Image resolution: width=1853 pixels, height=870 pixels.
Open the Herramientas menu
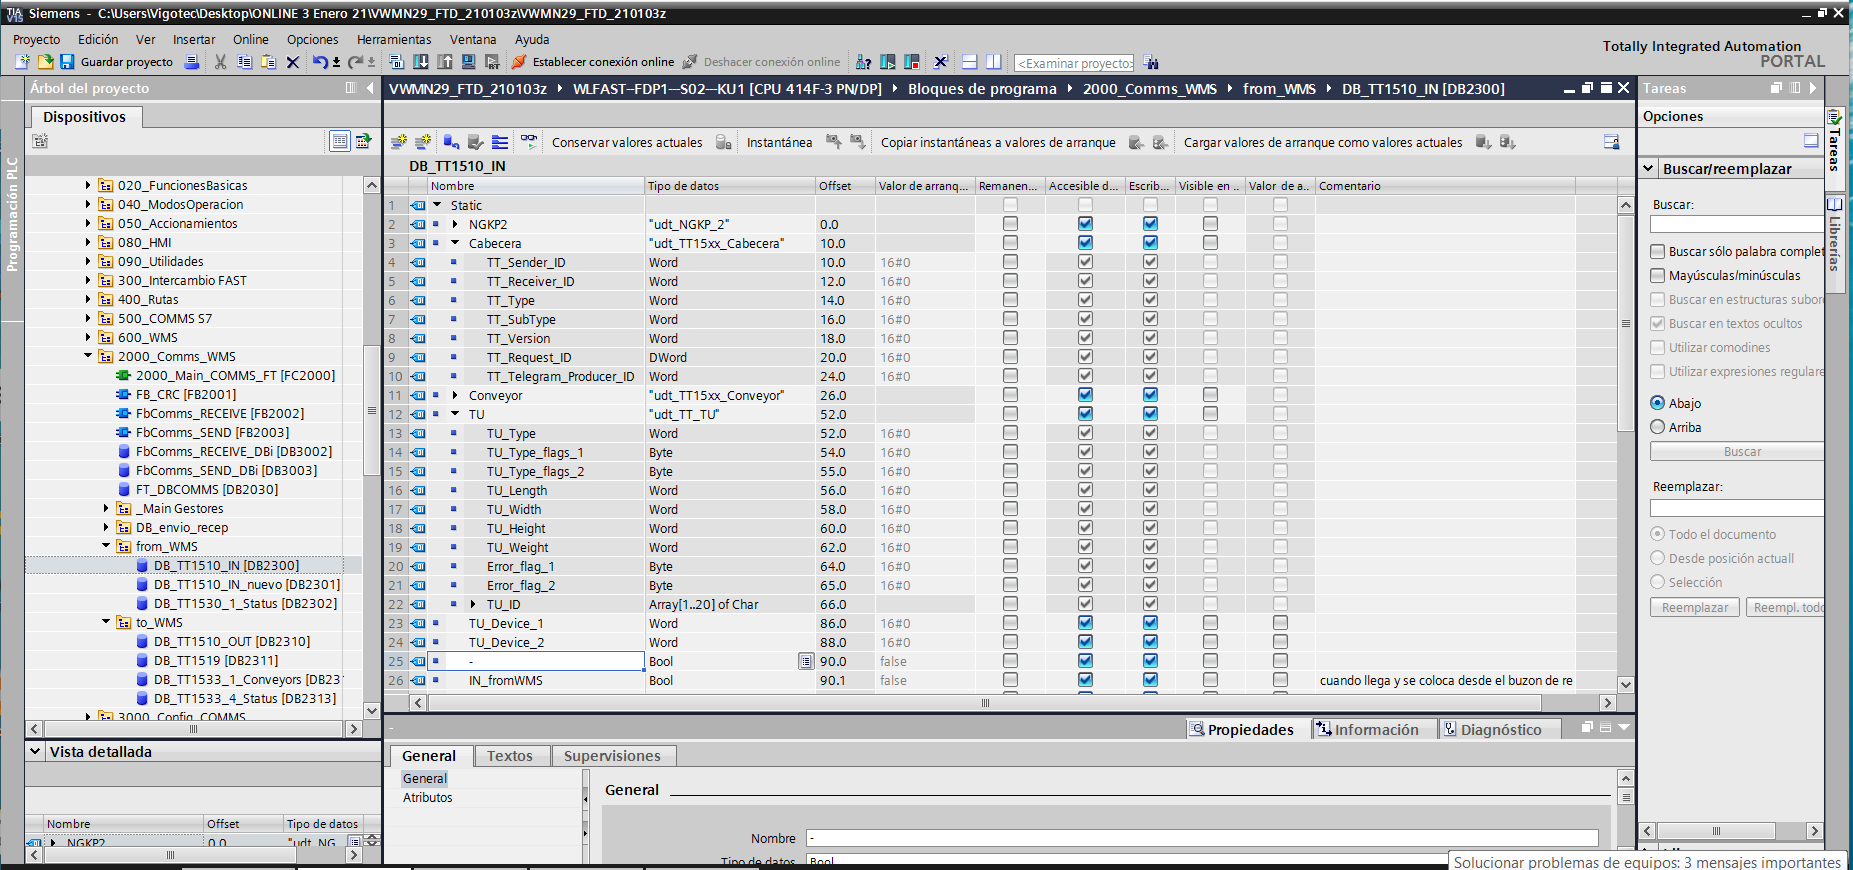pyautogui.click(x=394, y=40)
